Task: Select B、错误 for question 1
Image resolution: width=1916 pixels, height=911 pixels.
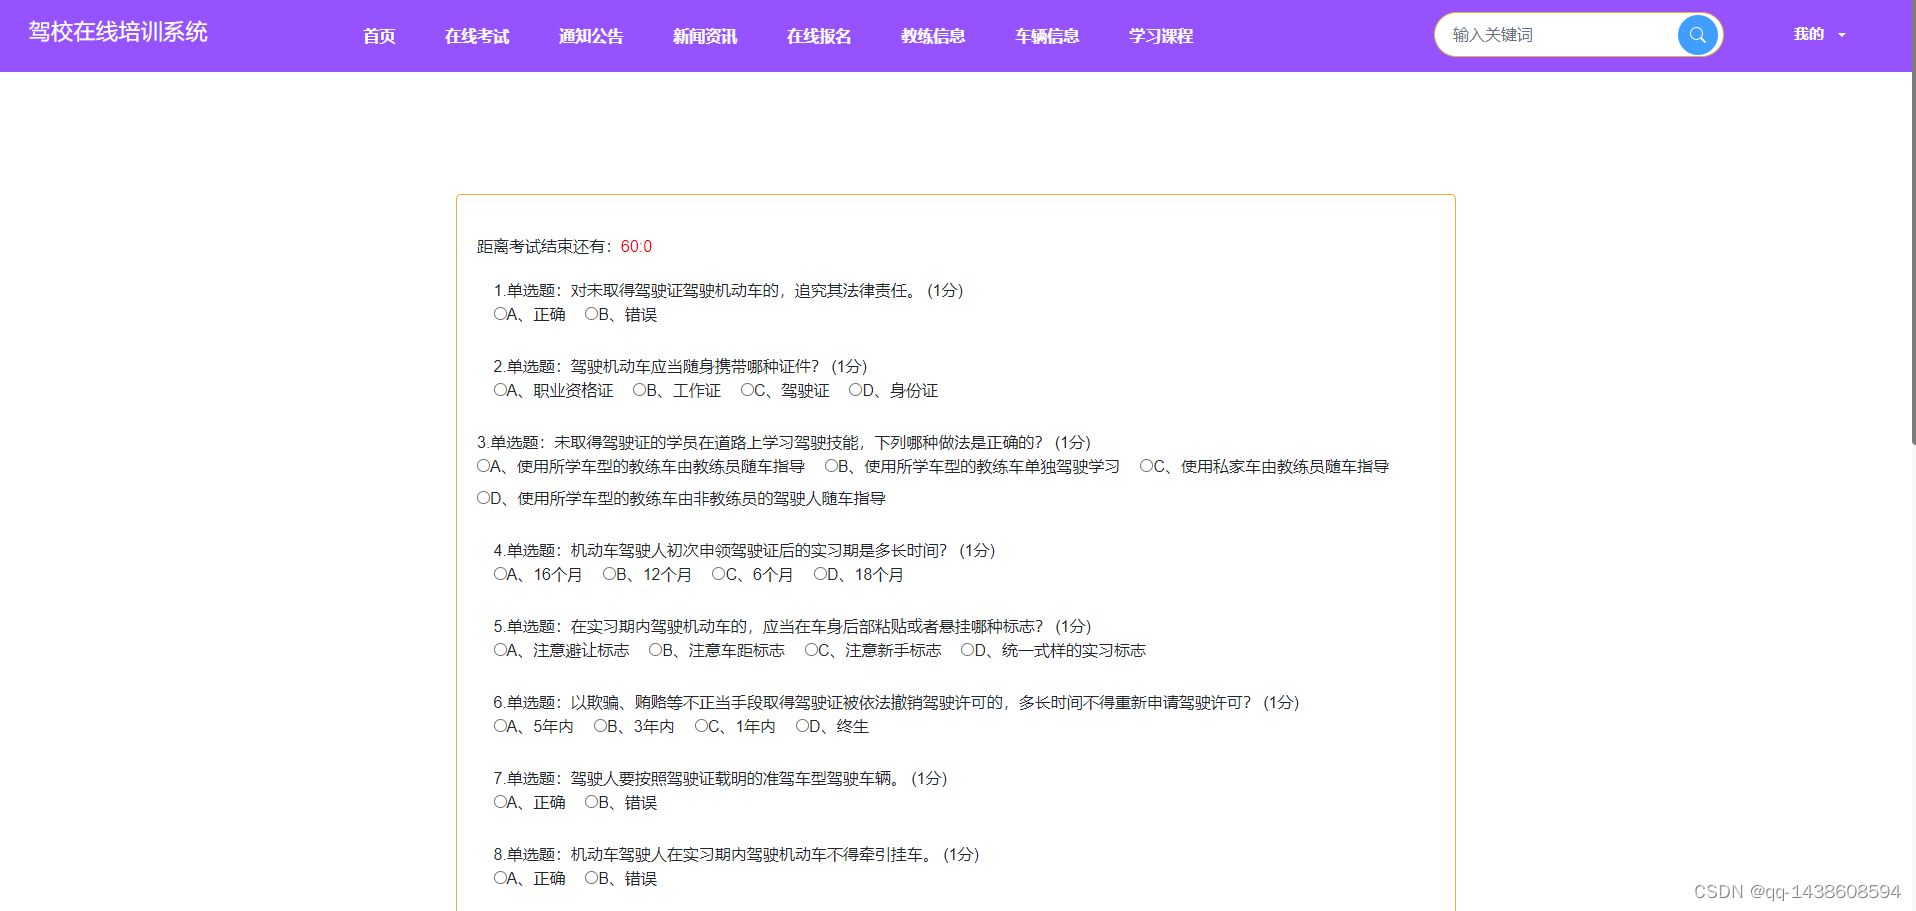Action: pos(591,314)
